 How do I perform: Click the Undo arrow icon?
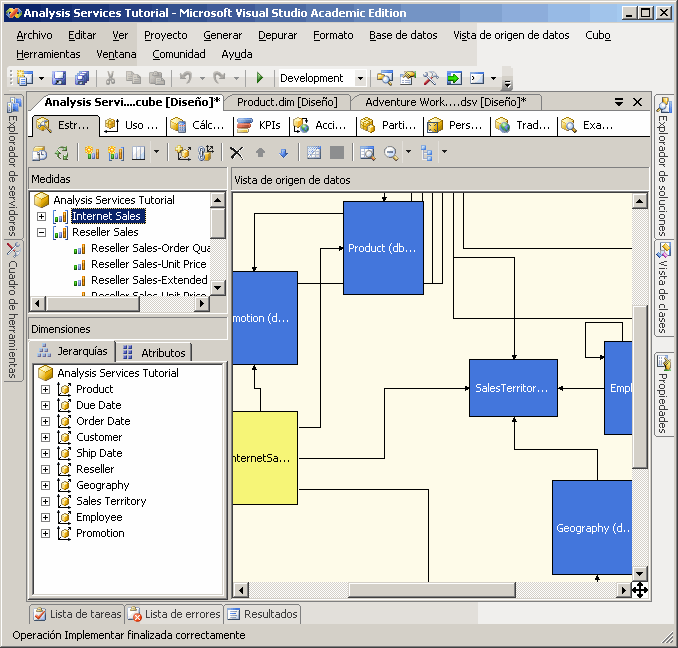(x=185, y=78)
